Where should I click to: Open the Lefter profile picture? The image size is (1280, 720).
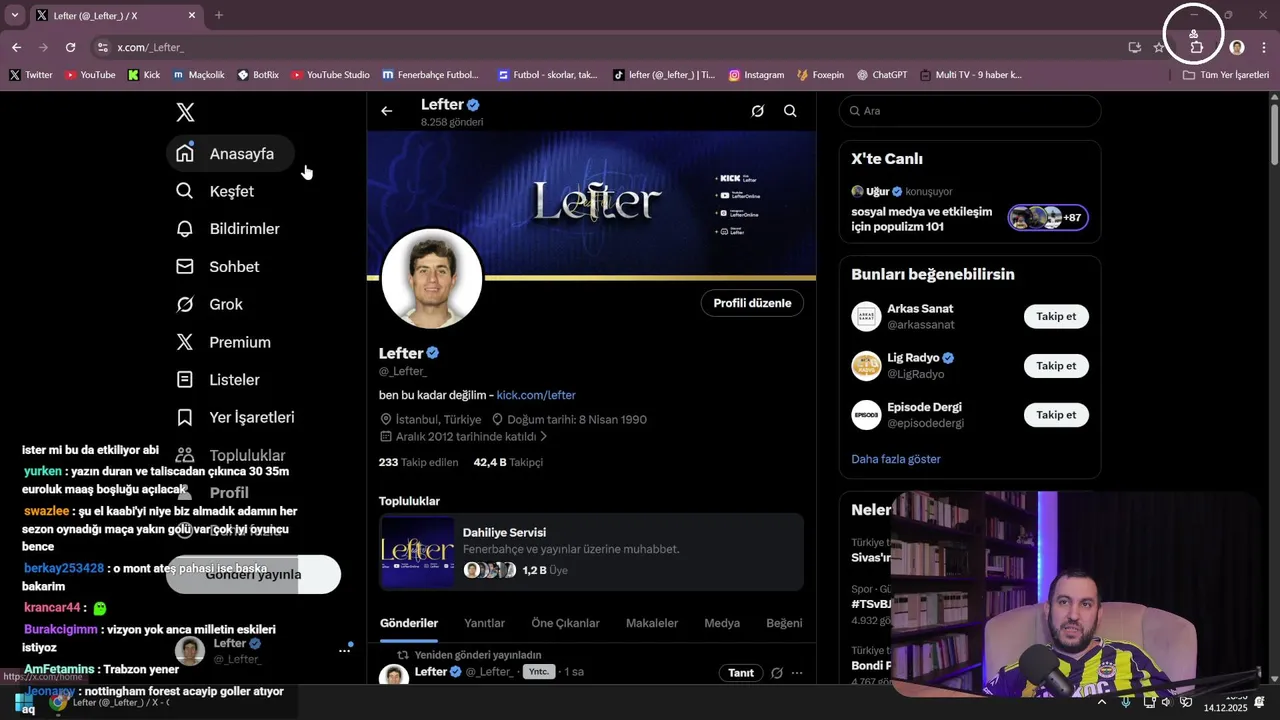coord(432,279)
